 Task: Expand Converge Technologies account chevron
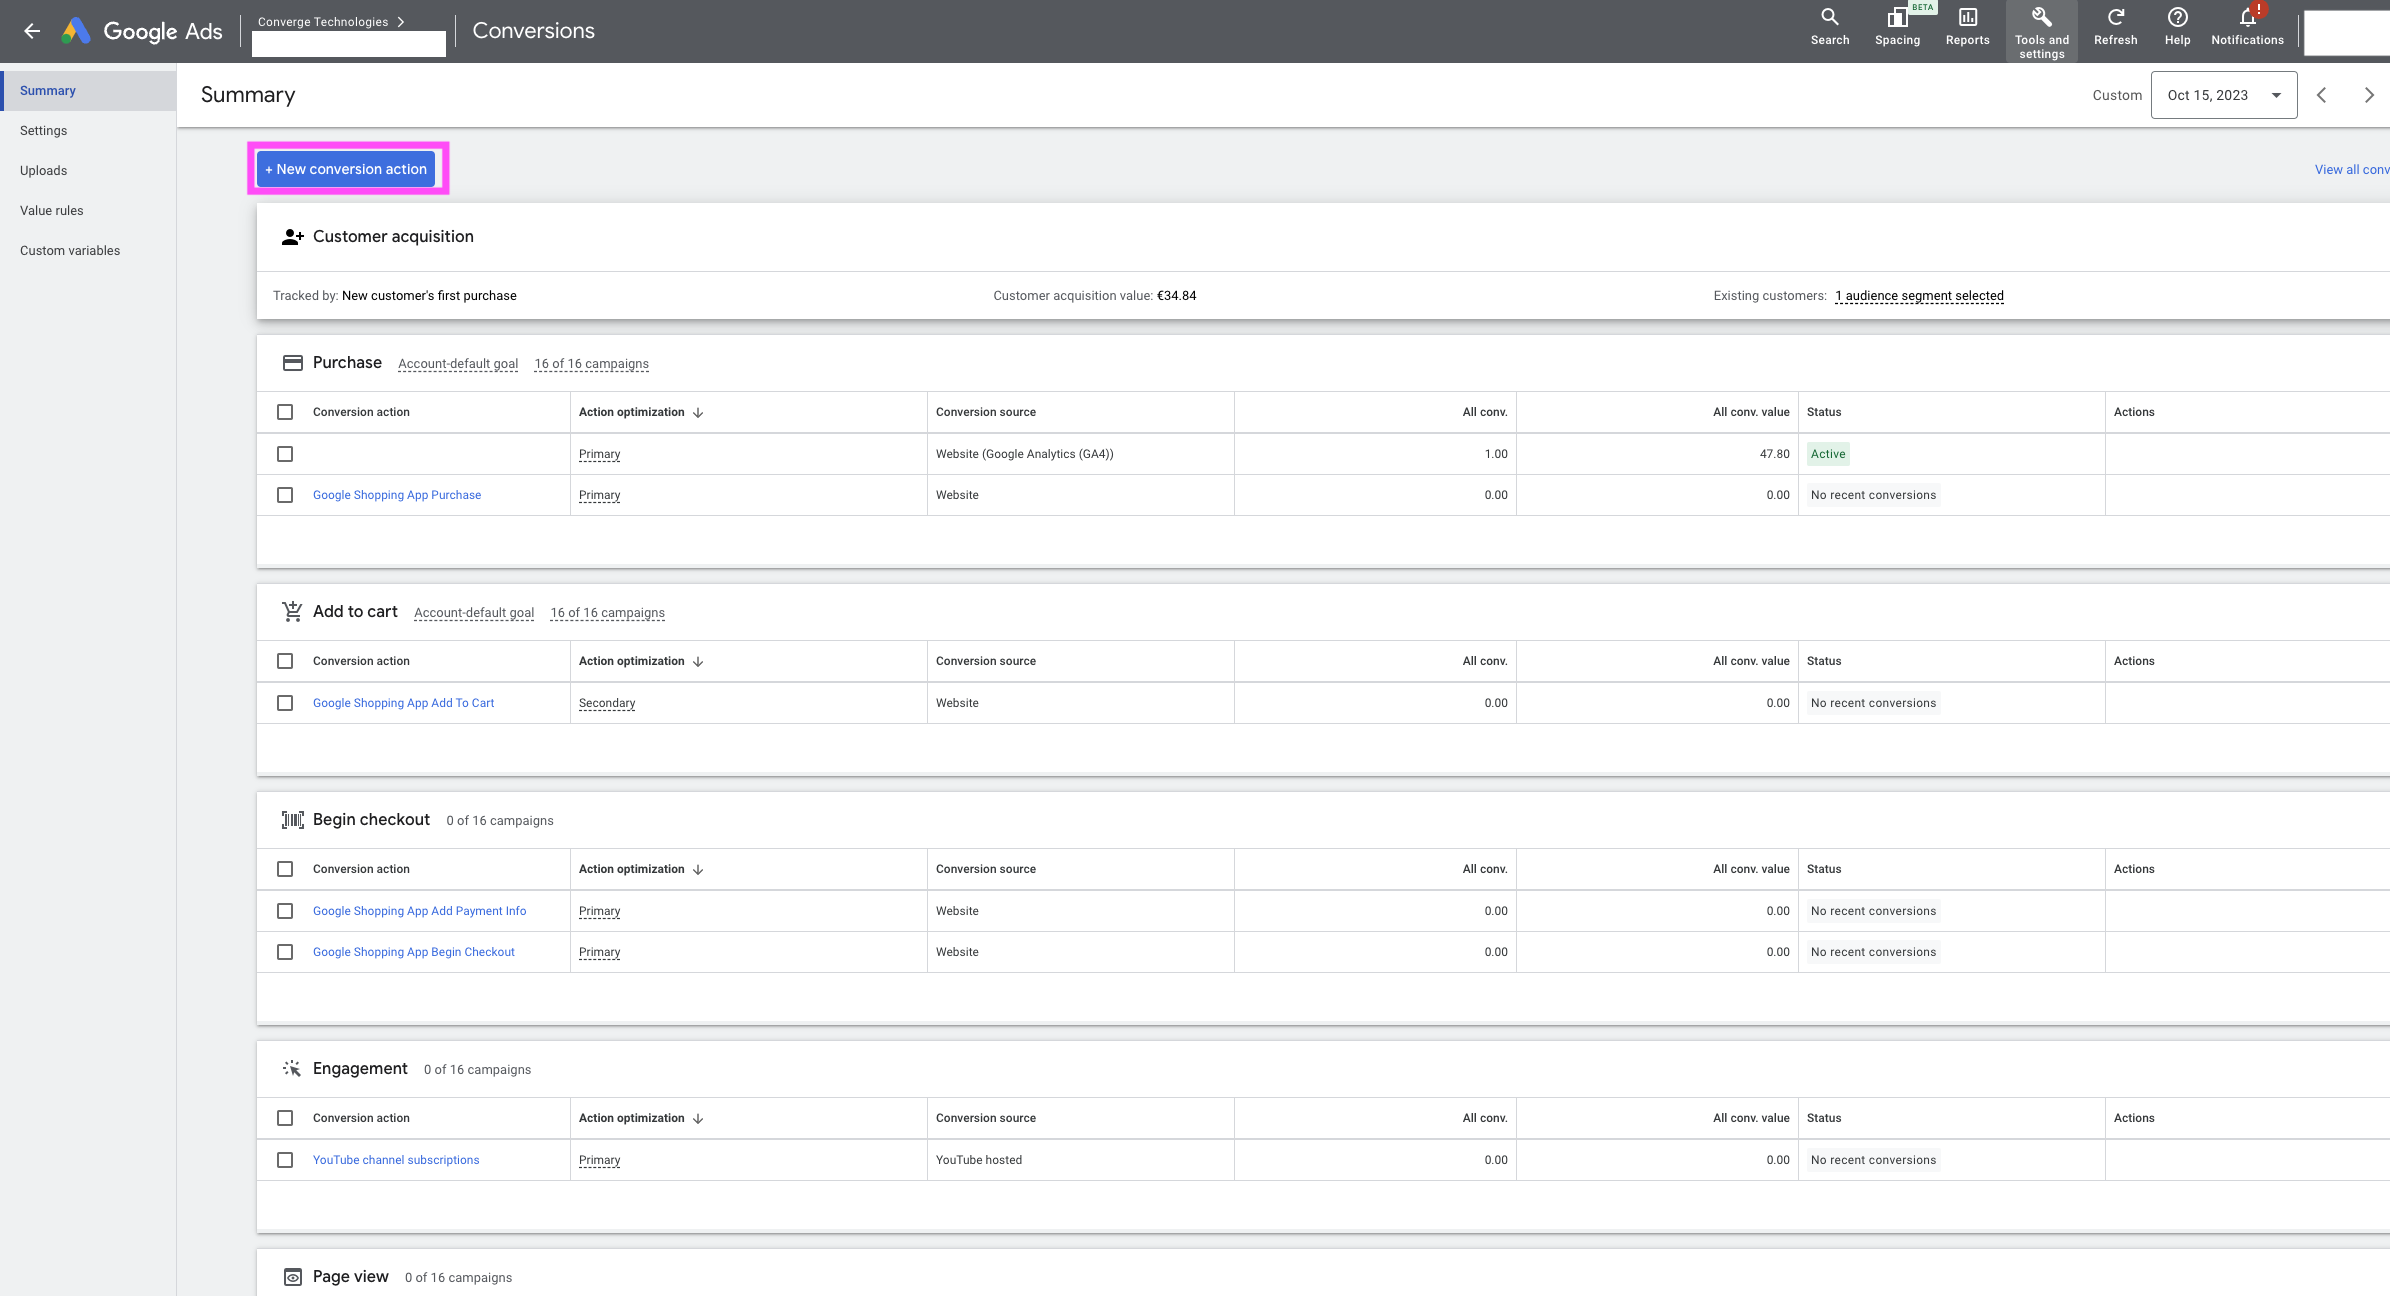click(401, 22)
